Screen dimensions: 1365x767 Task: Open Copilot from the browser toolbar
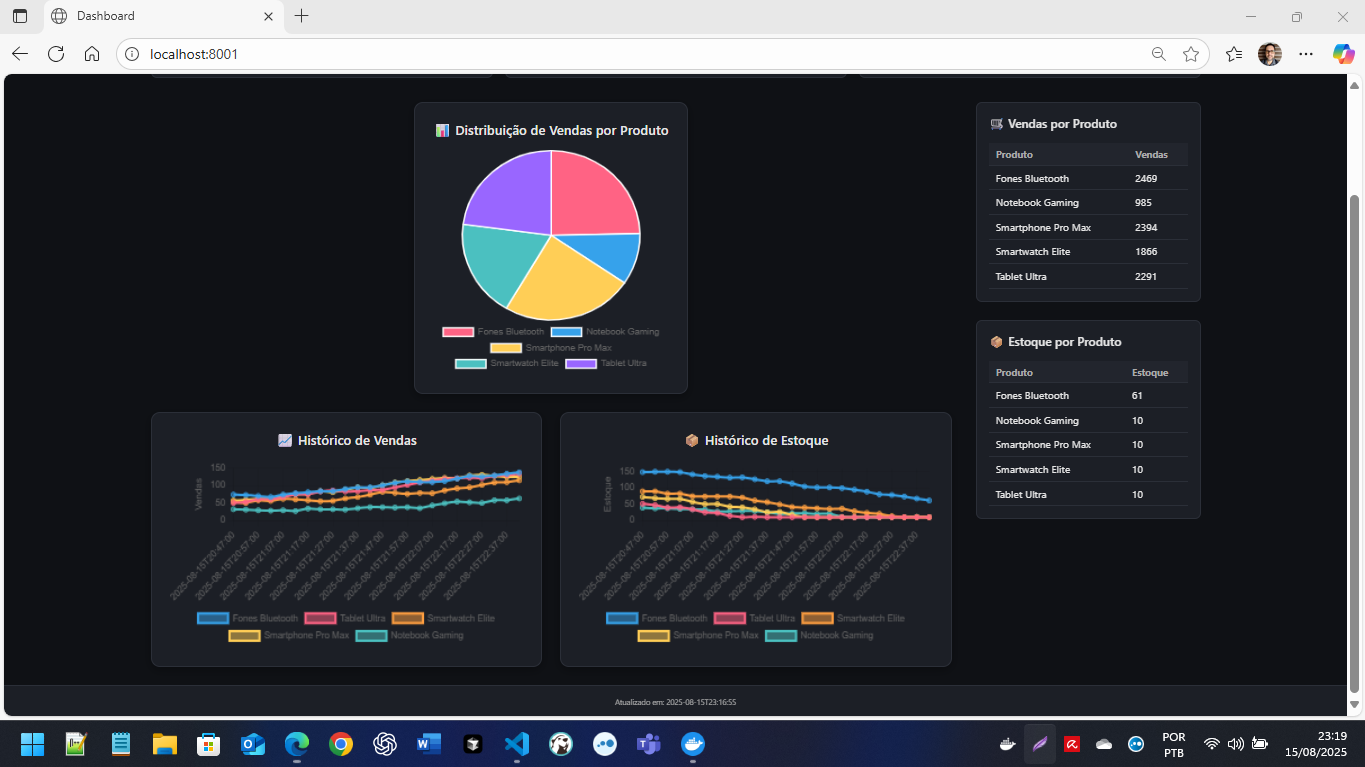tap(1343, 54)
